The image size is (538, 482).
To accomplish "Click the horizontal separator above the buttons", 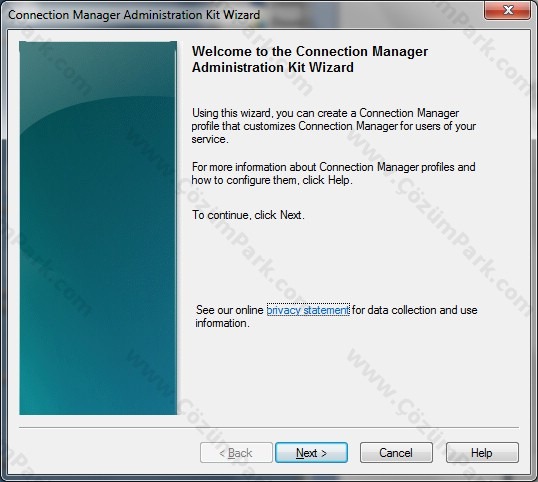I will point(269,428).
